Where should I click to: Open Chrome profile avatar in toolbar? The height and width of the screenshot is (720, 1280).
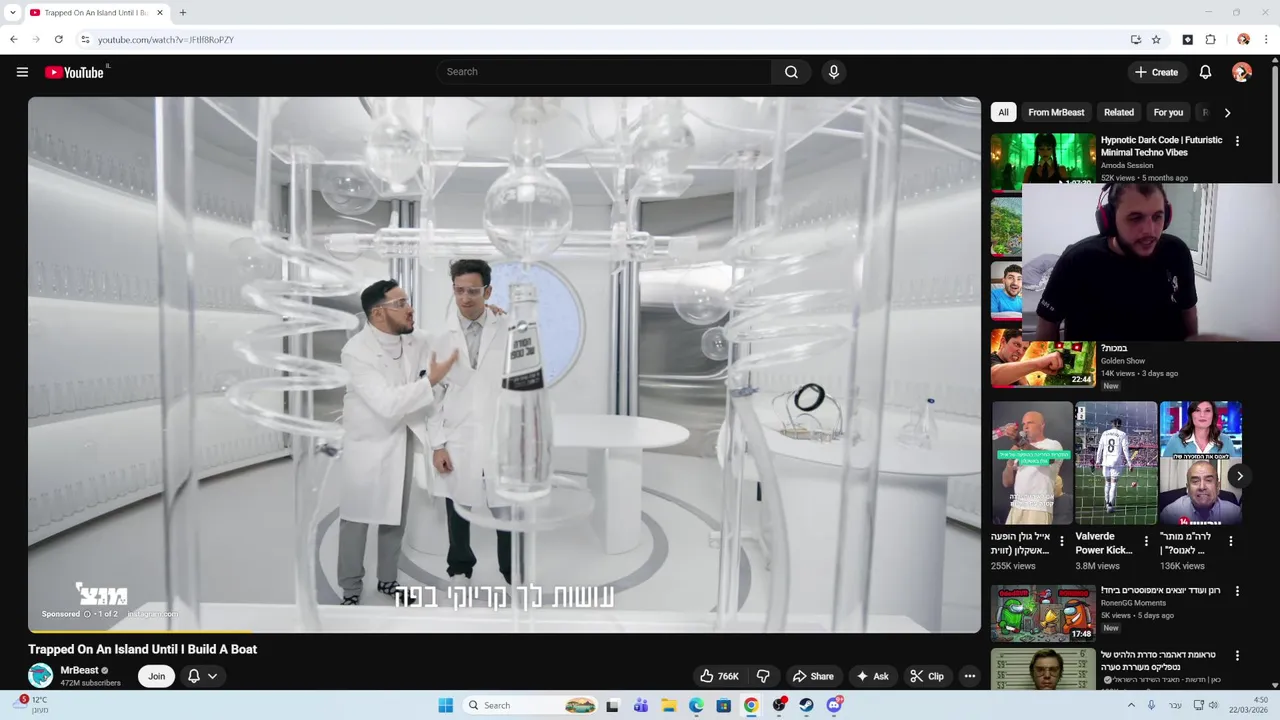coord(1243,40)
